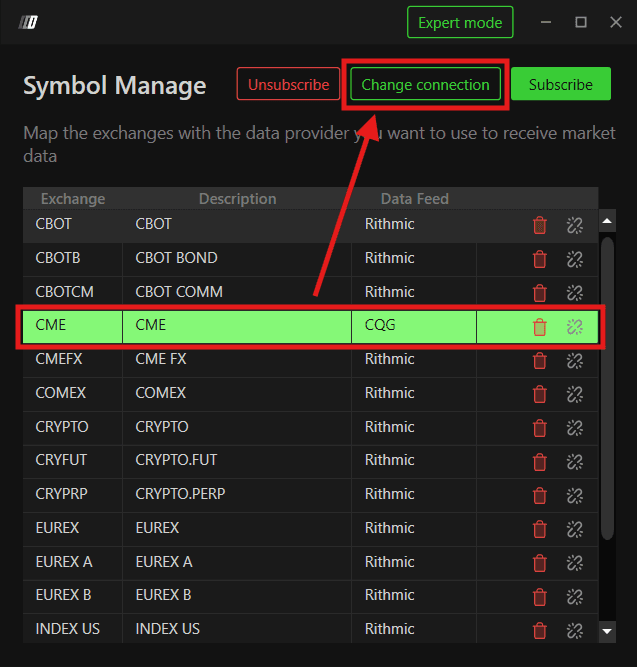Delete the EUREX A mapping
637x667 pixels.
pos(540,563)
